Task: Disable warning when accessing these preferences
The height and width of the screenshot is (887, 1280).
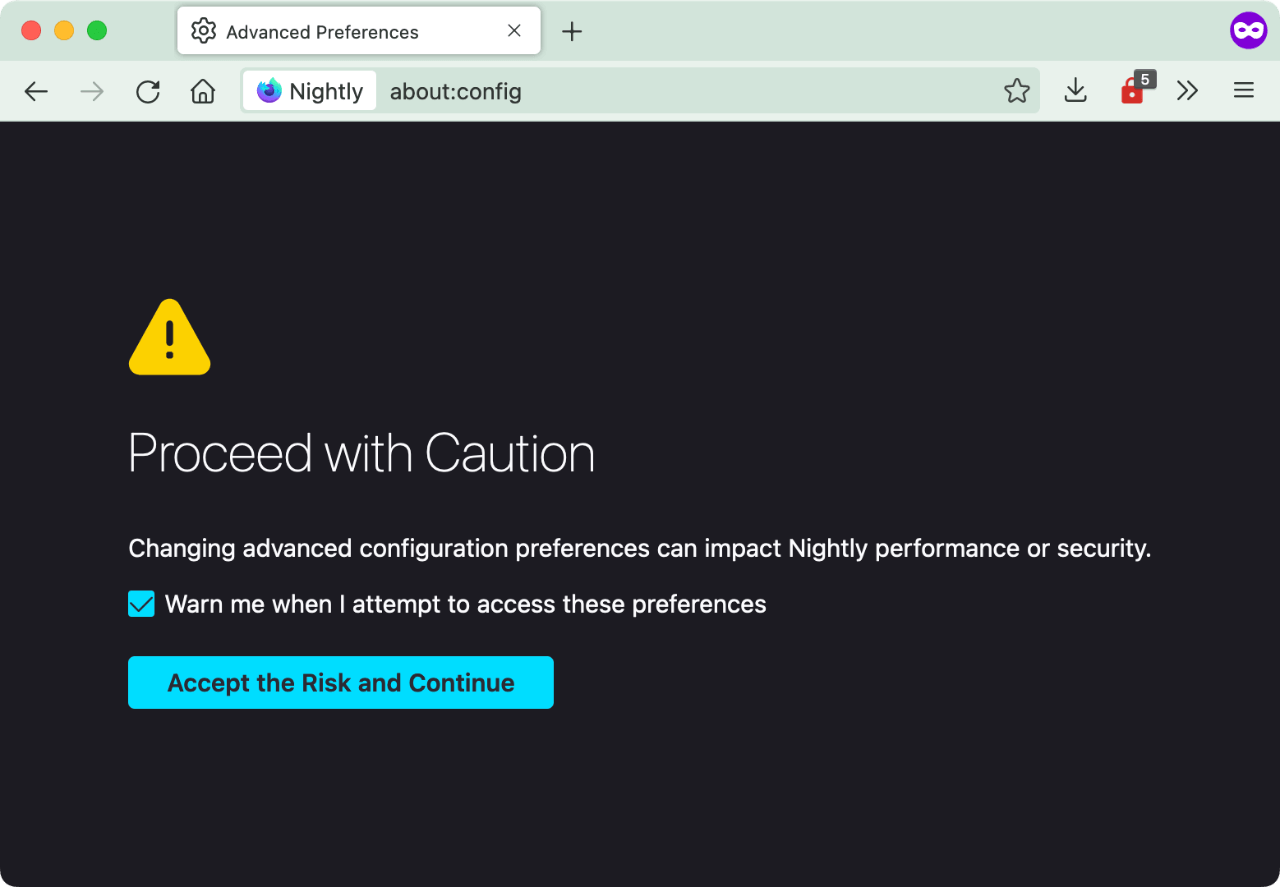Action: pyautogui.click(x=141, y=604)
